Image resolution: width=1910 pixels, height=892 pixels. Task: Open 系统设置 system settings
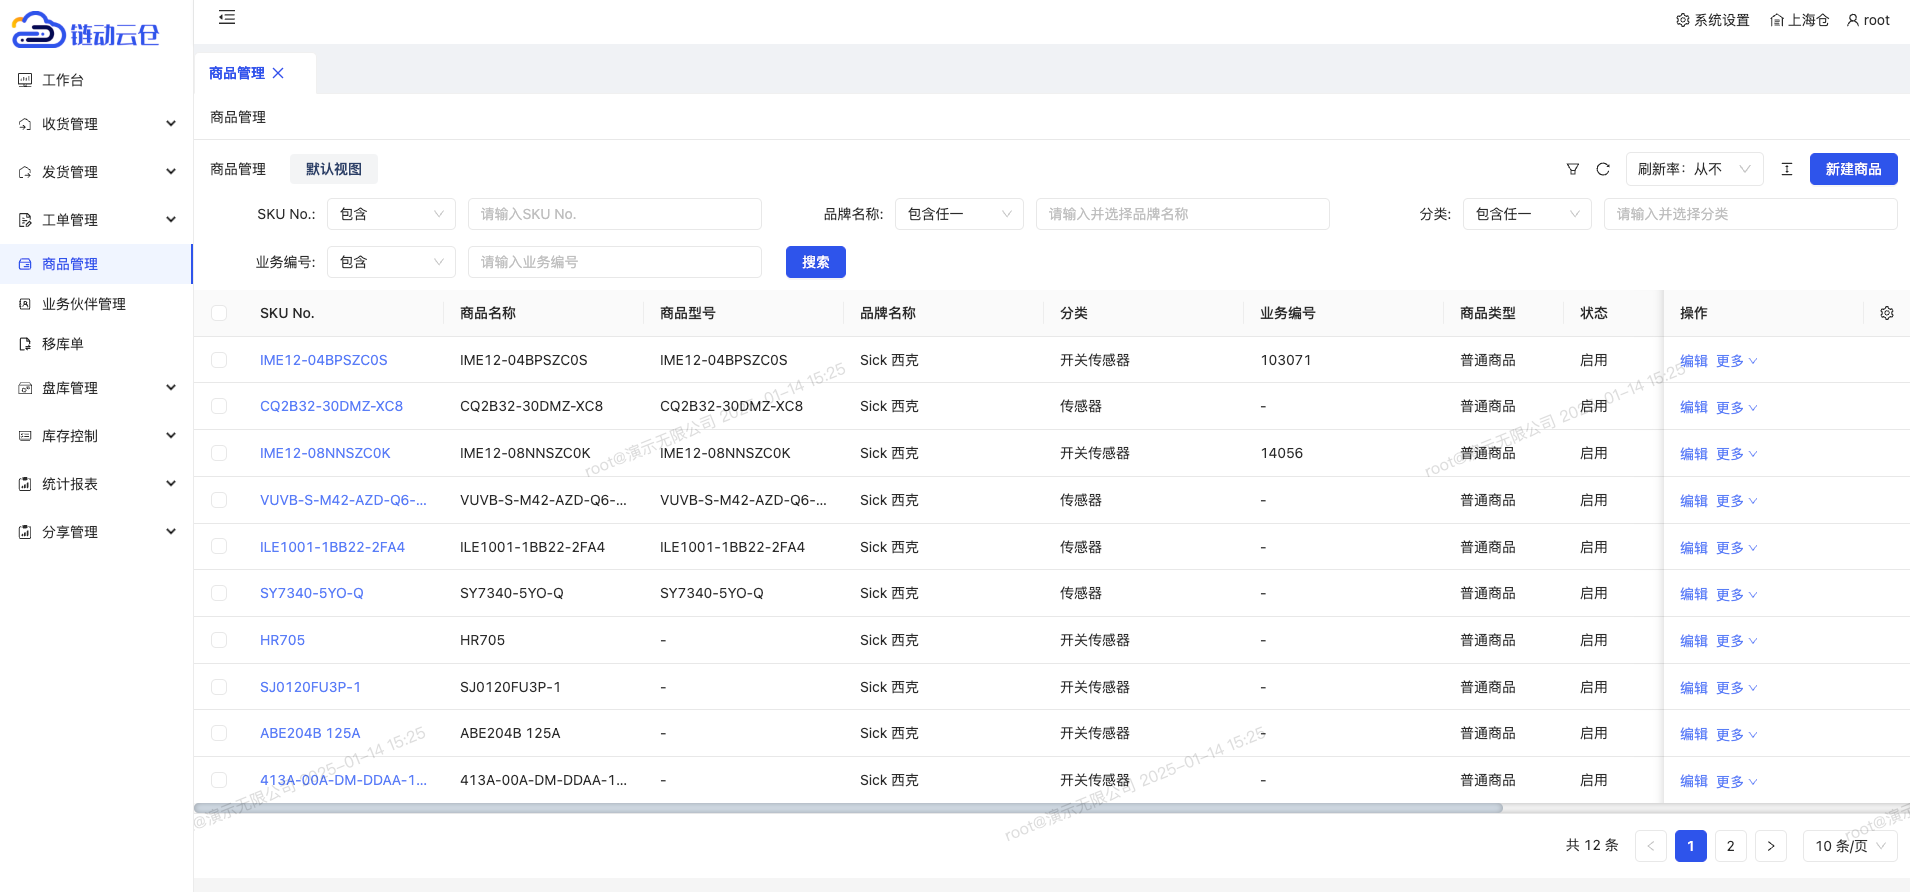click(1713, 20)
